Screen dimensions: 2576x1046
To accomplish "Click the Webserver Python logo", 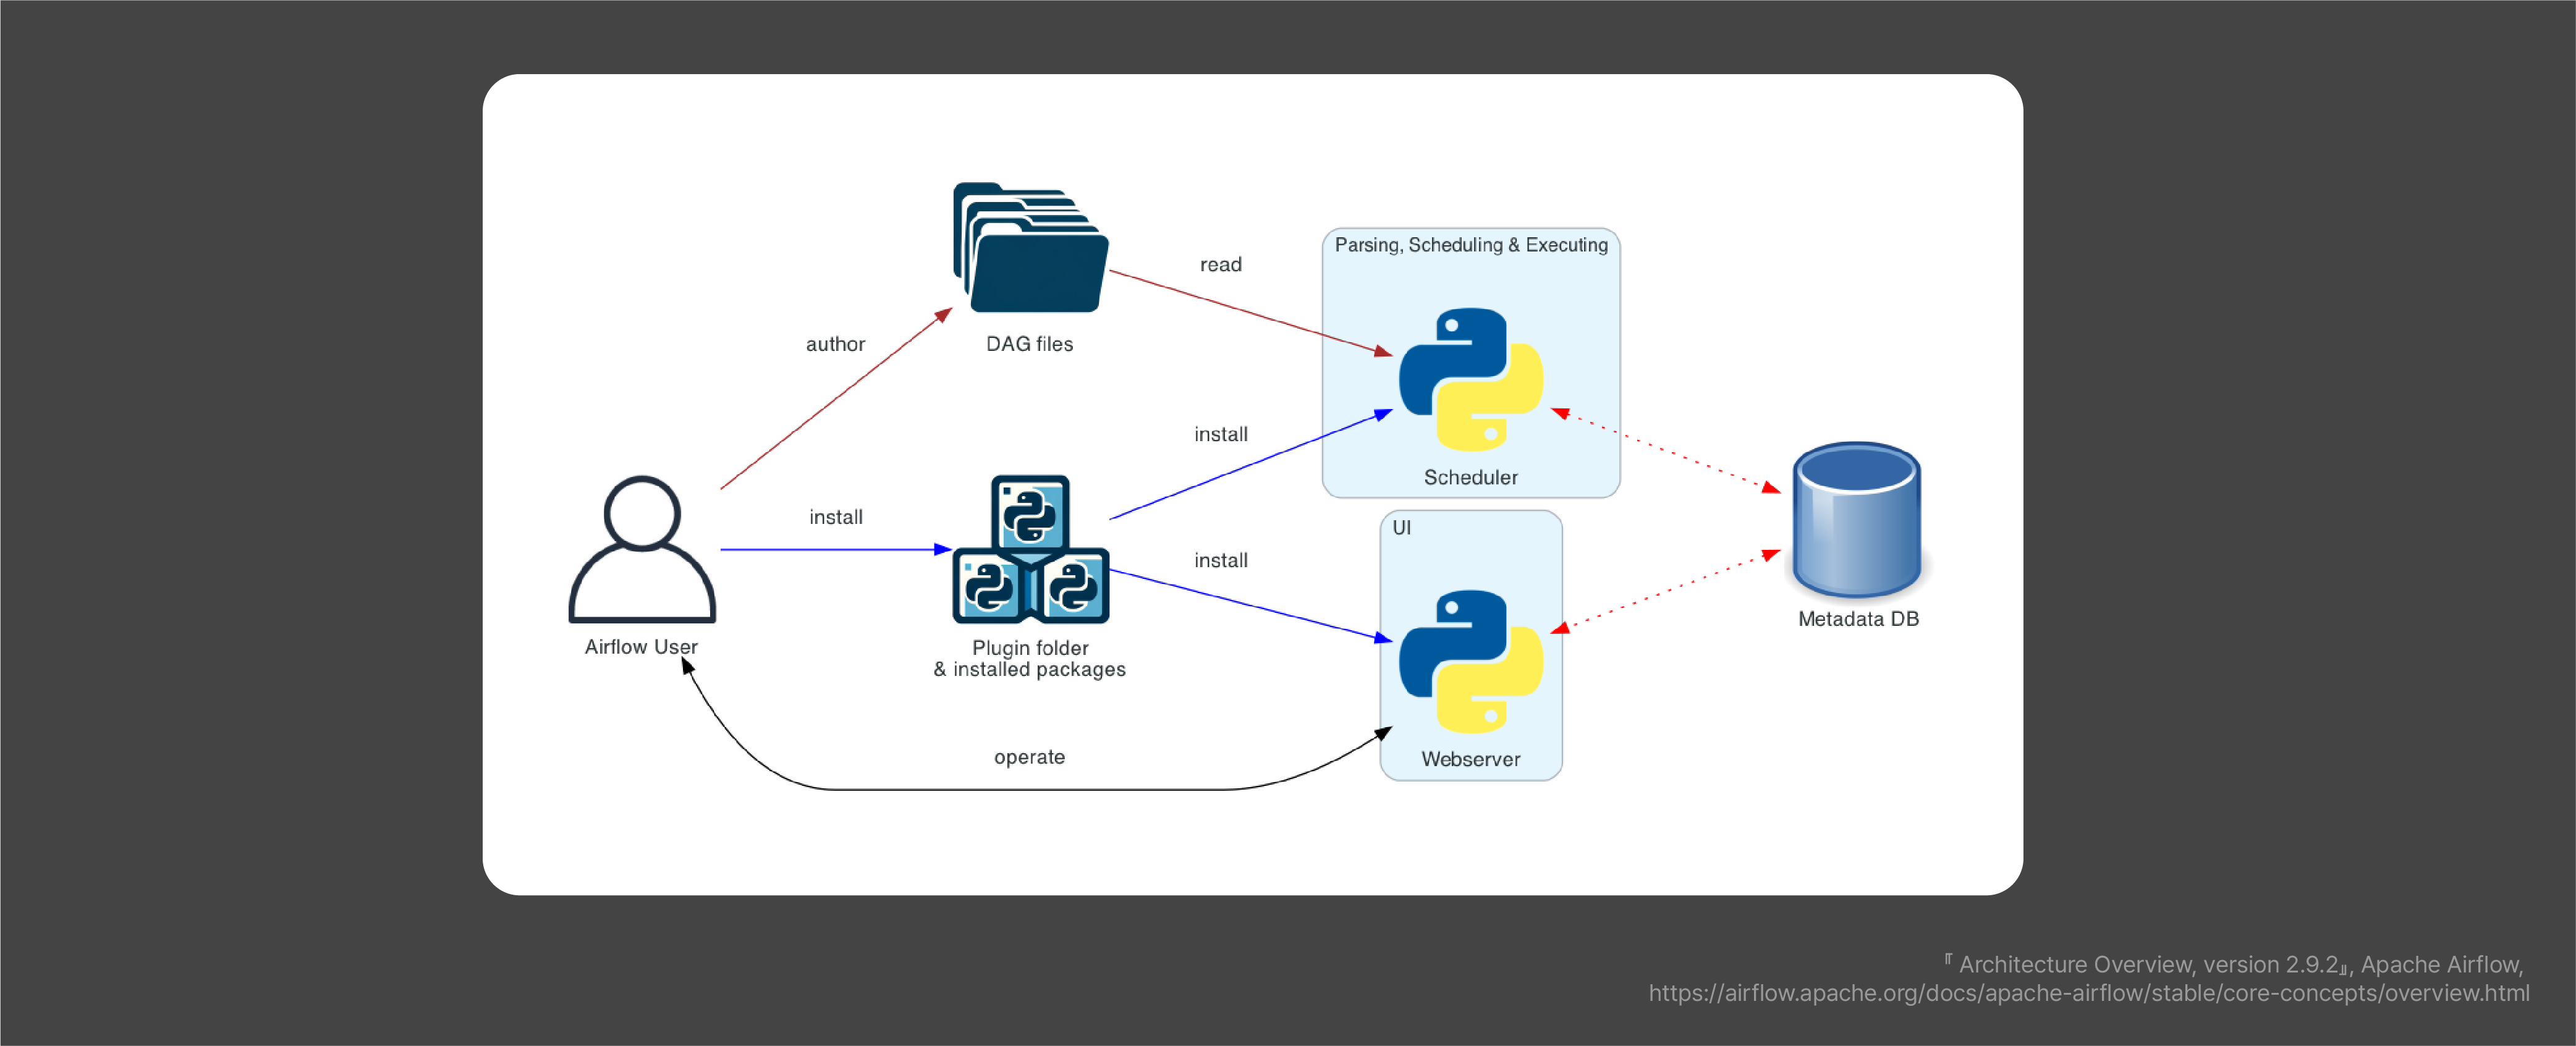I will [1470, 661].
